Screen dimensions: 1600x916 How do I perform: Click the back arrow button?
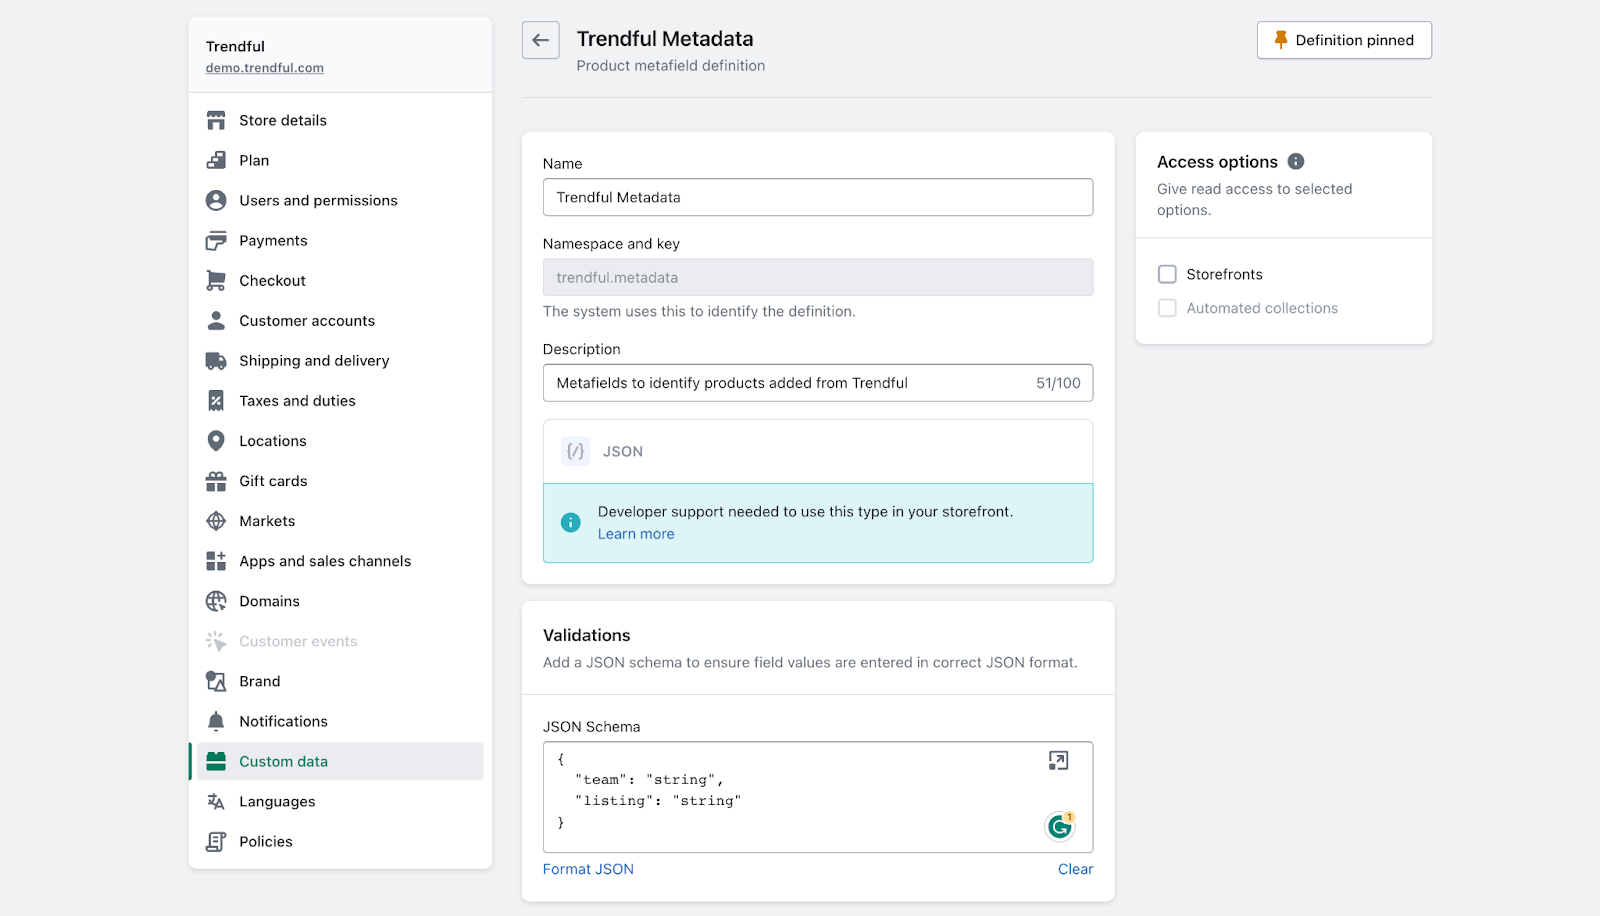tap(540, 41)
